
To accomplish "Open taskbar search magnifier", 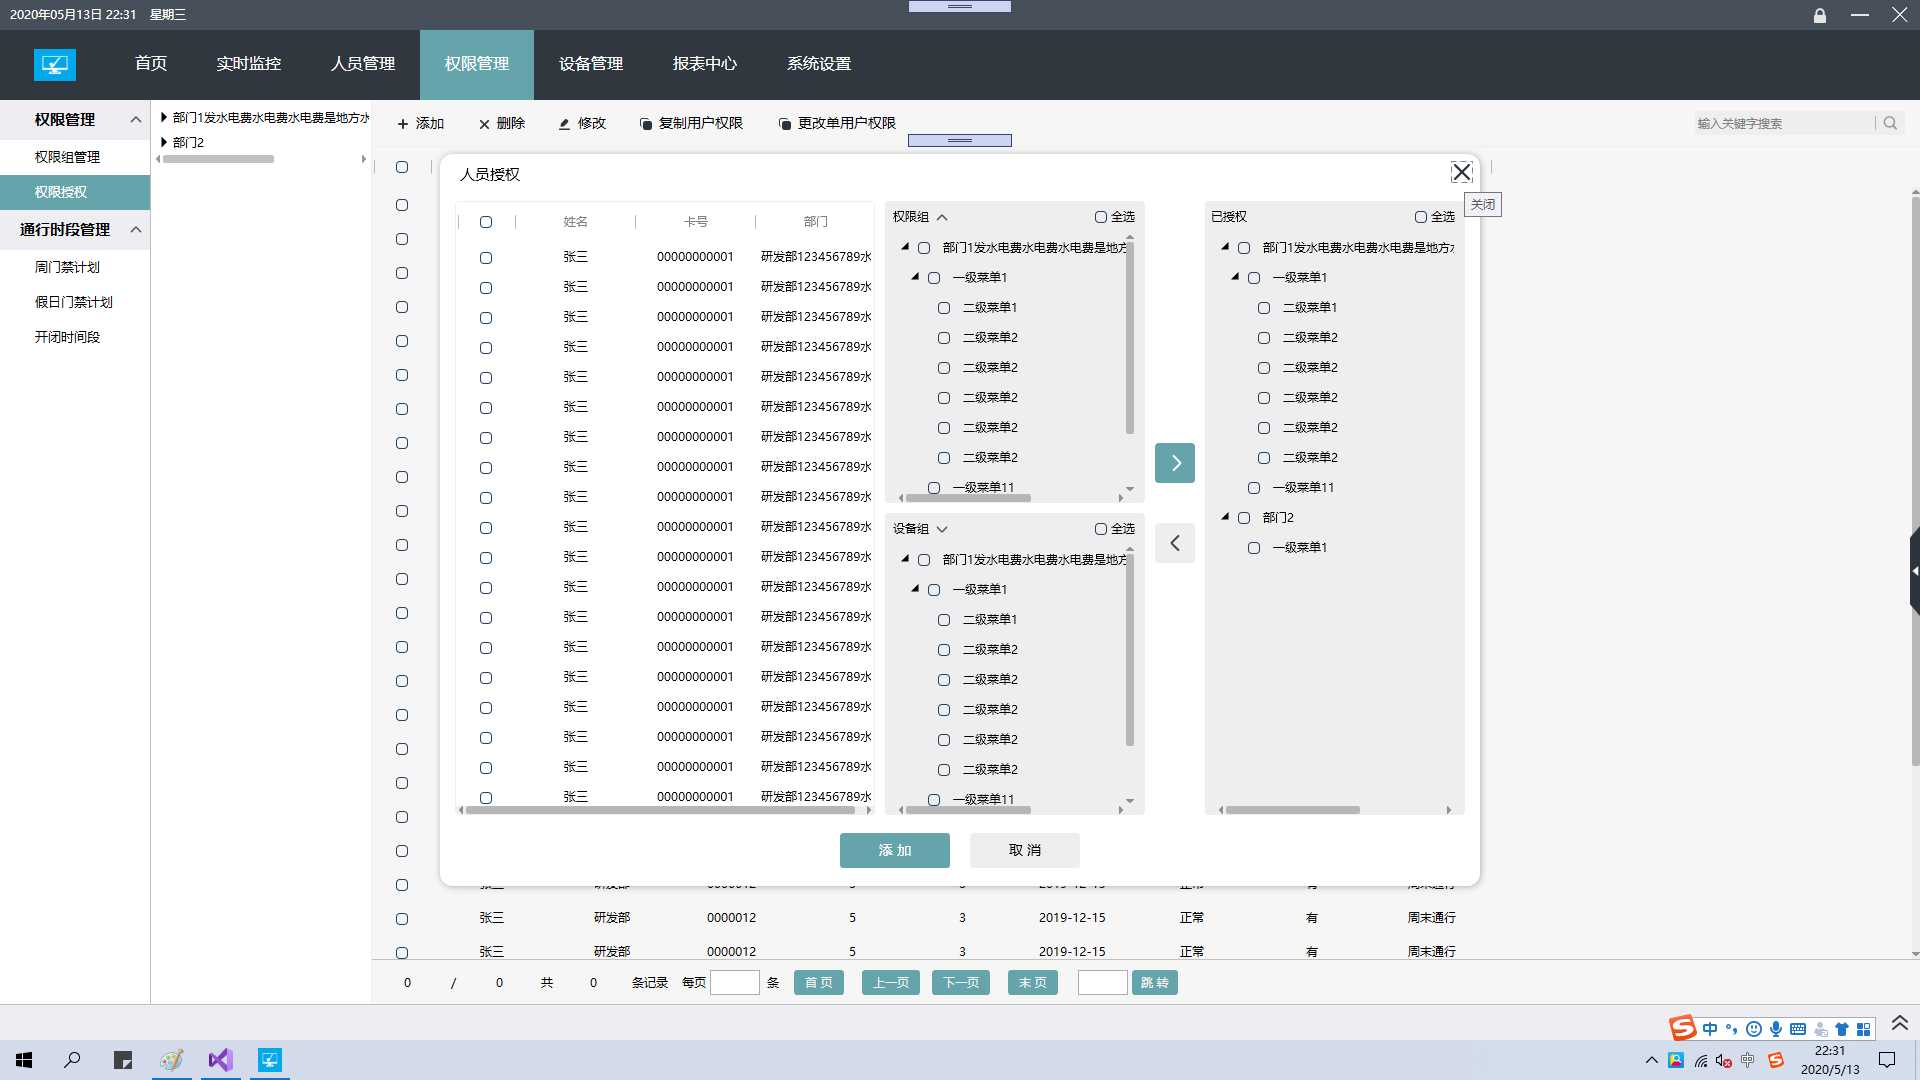I will tap(72, 1060).
